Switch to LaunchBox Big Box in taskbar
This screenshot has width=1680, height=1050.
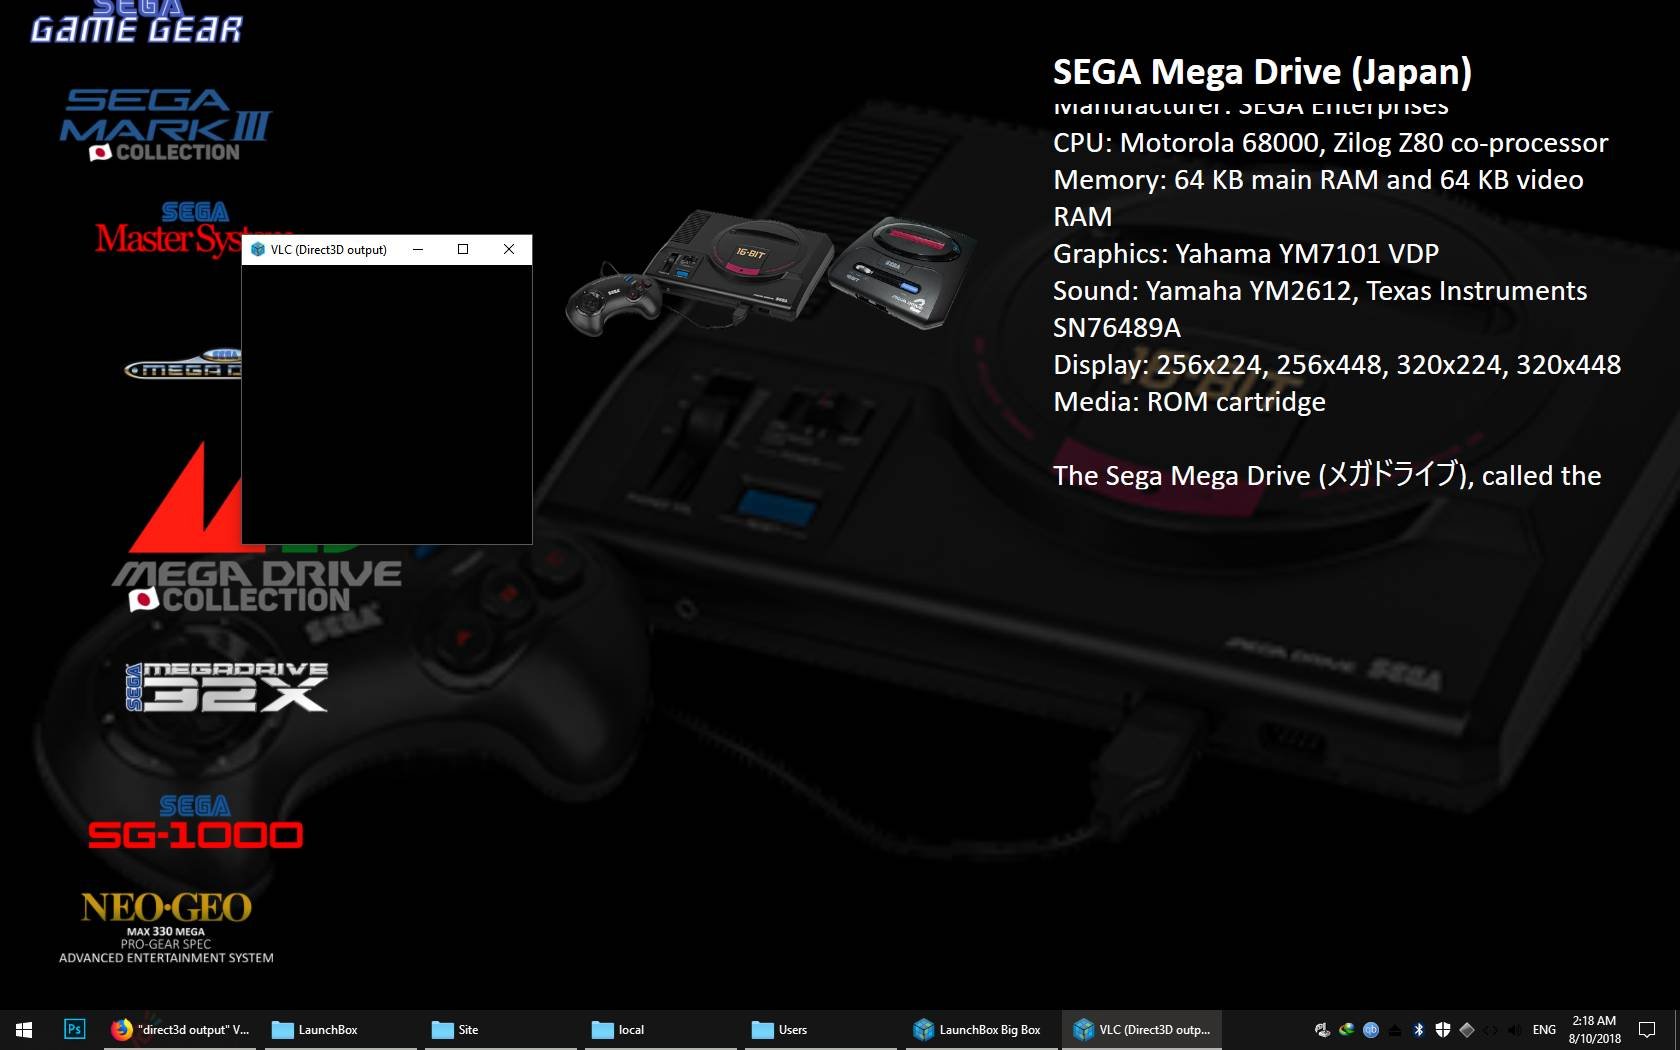coord(981,1029)
